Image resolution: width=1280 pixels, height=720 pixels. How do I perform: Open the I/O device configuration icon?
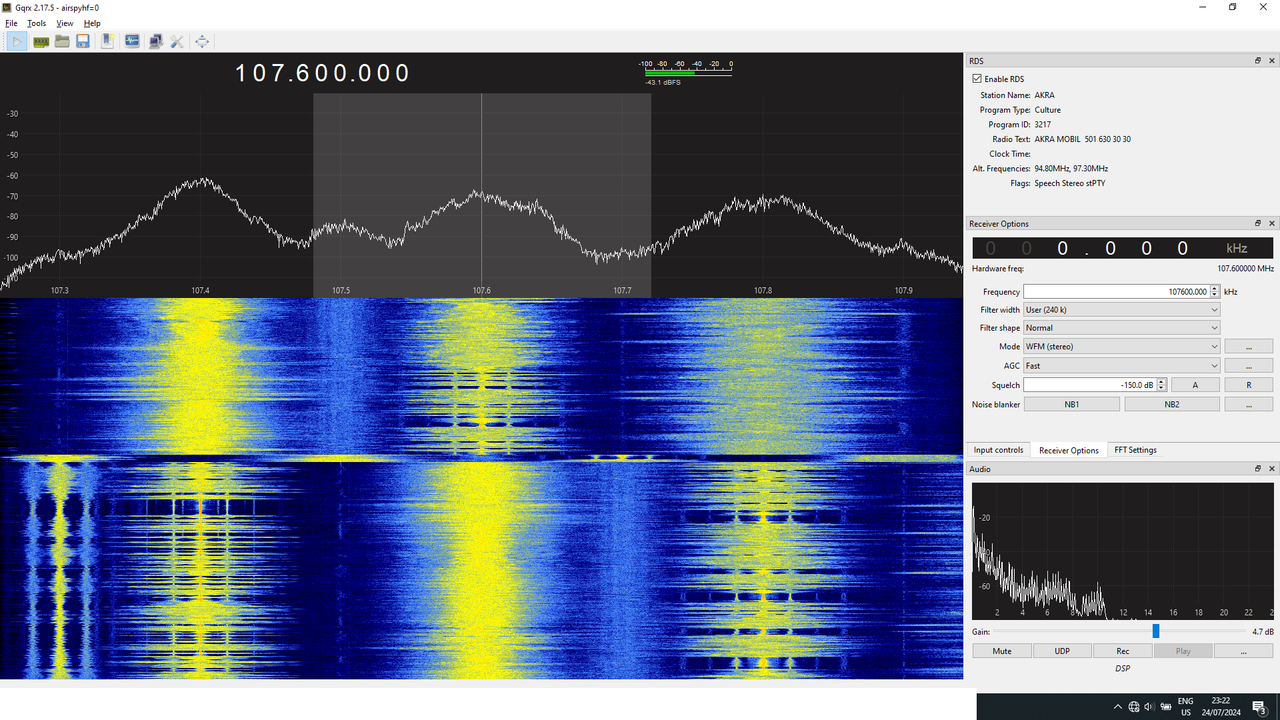click(41, 41)
